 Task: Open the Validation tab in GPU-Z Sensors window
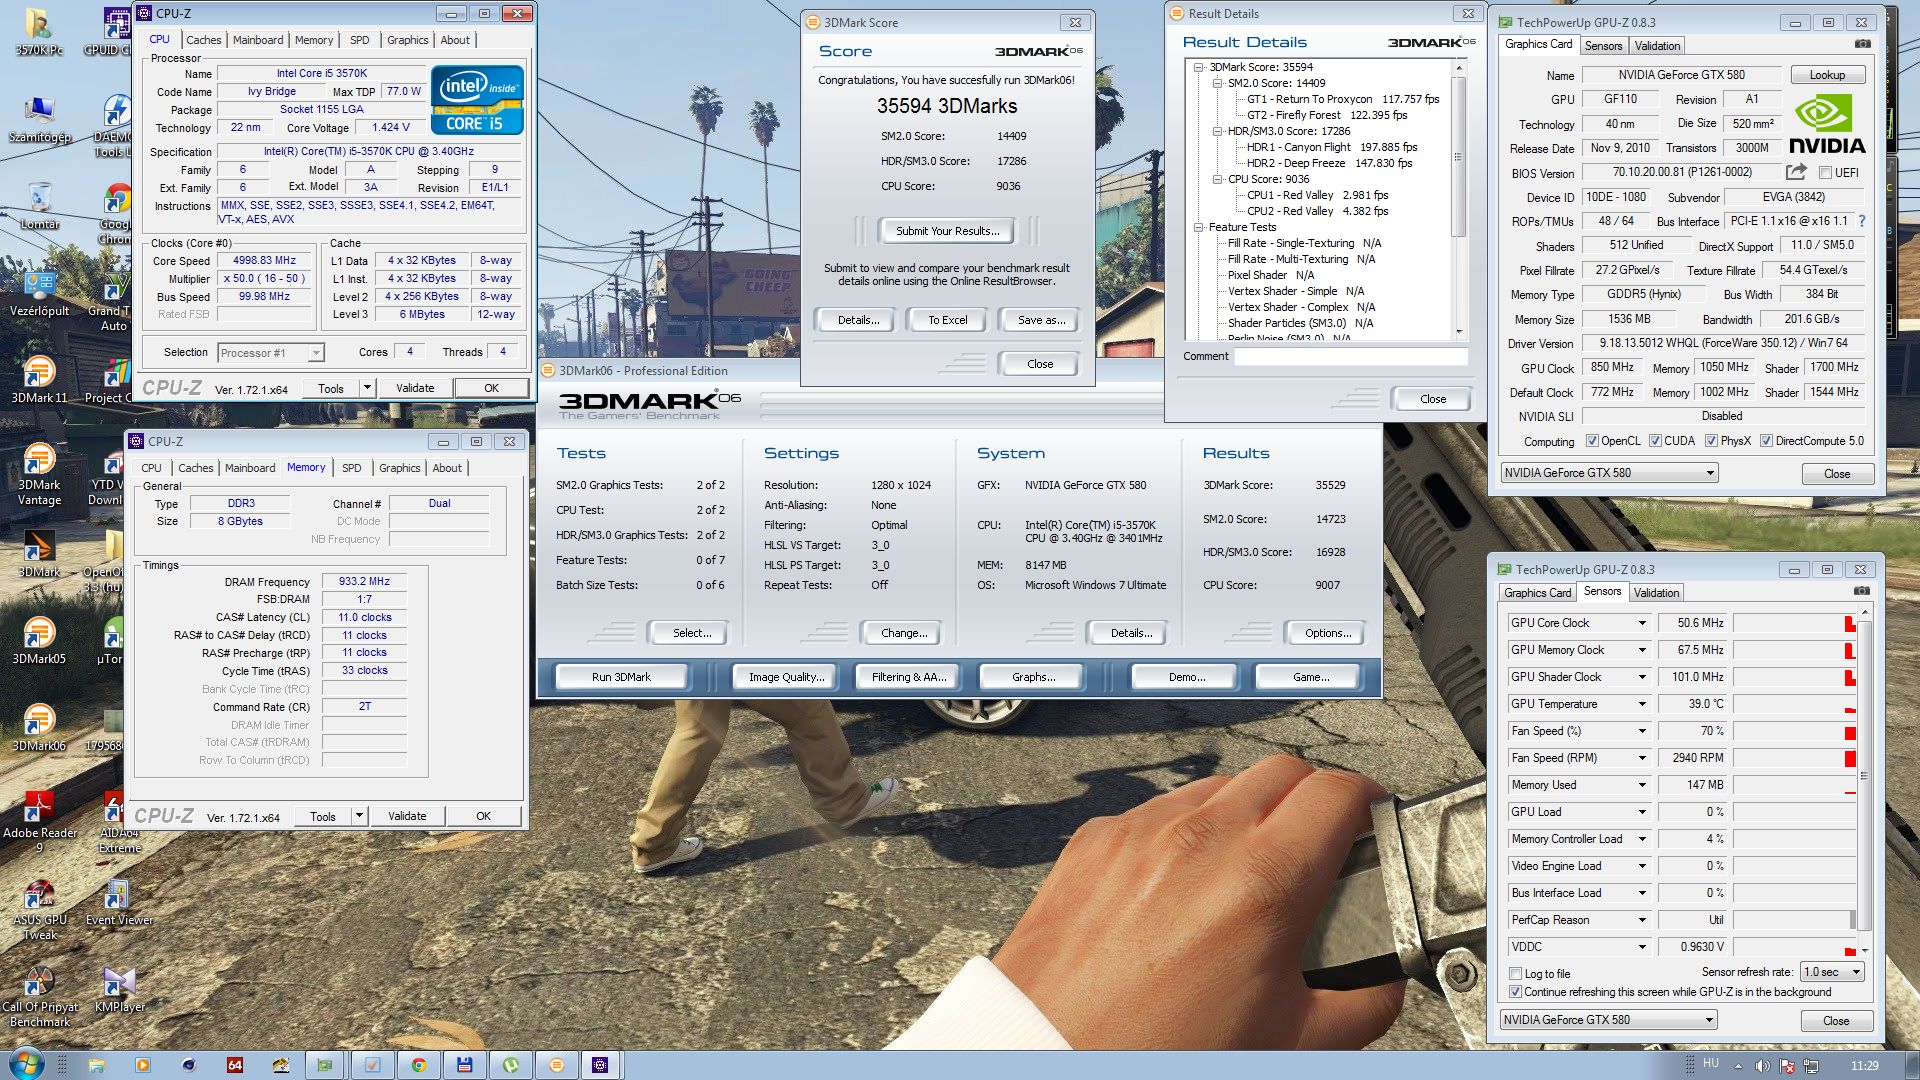click(x=1656, y=593)
